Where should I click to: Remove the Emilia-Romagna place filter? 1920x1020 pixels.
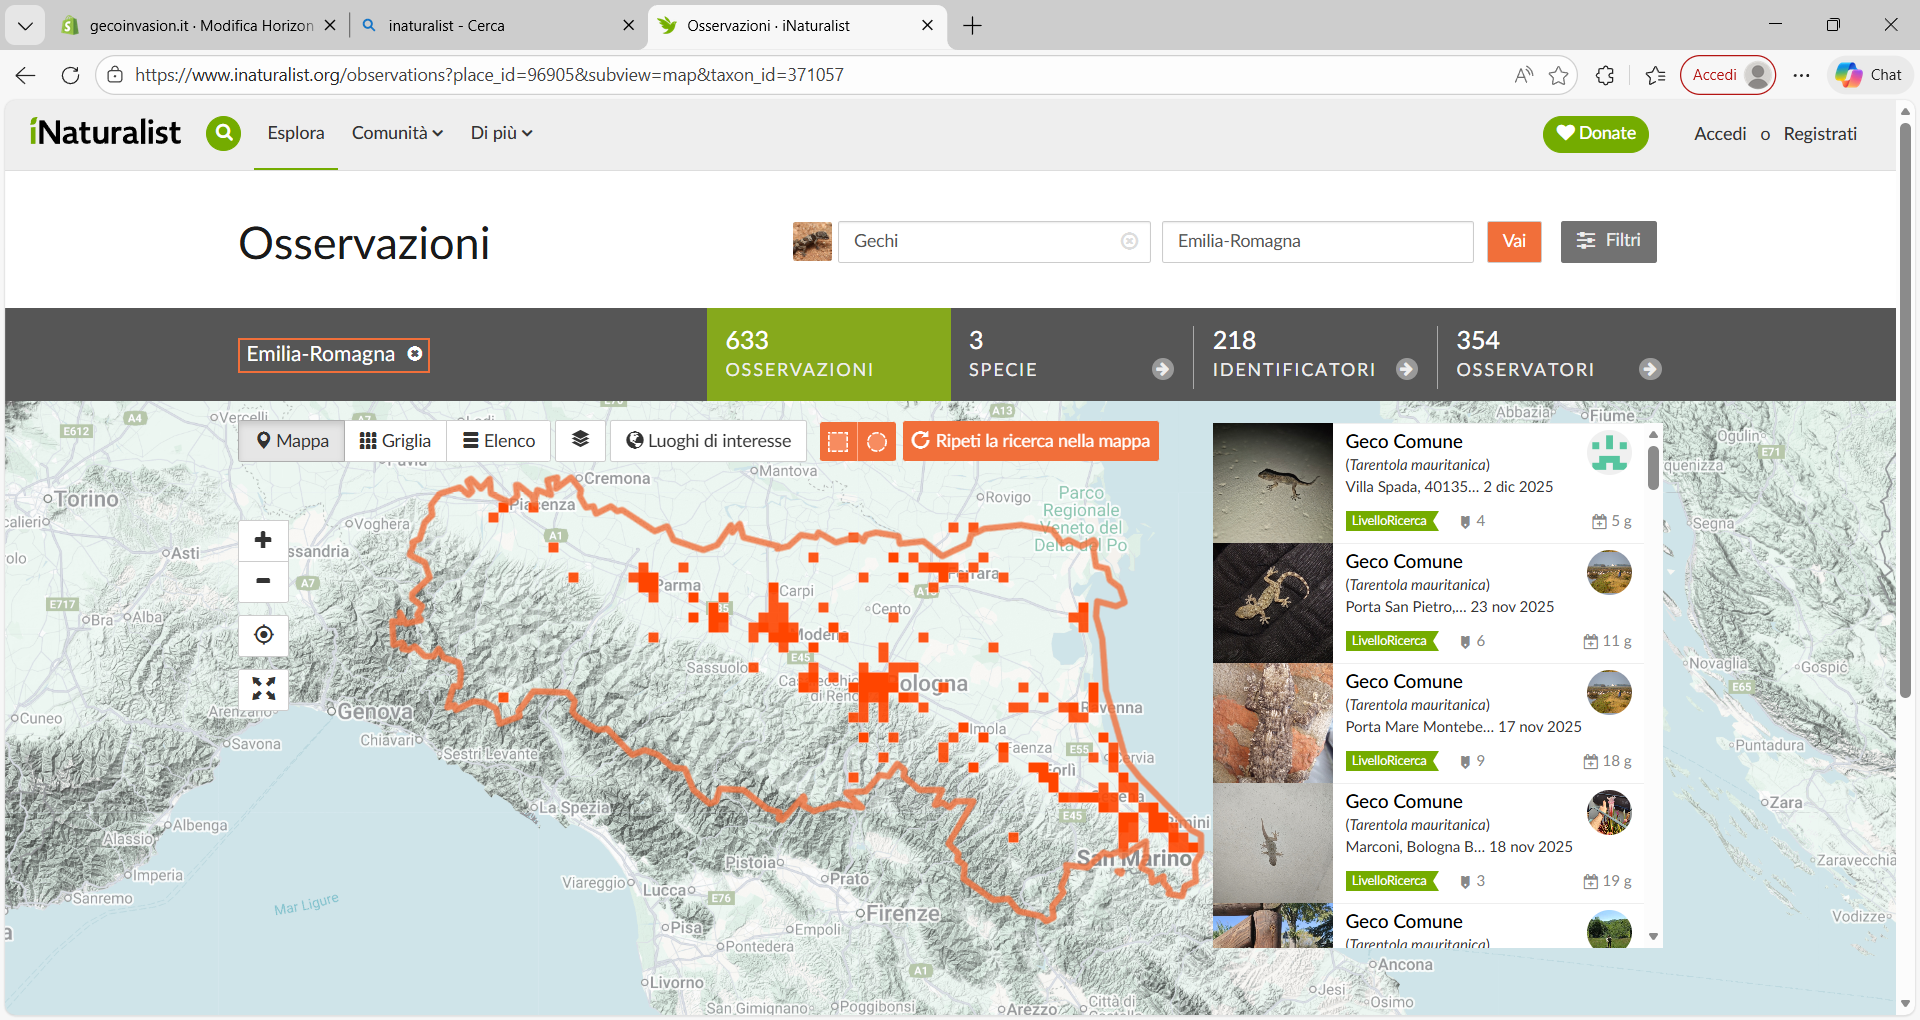point(415,354)
